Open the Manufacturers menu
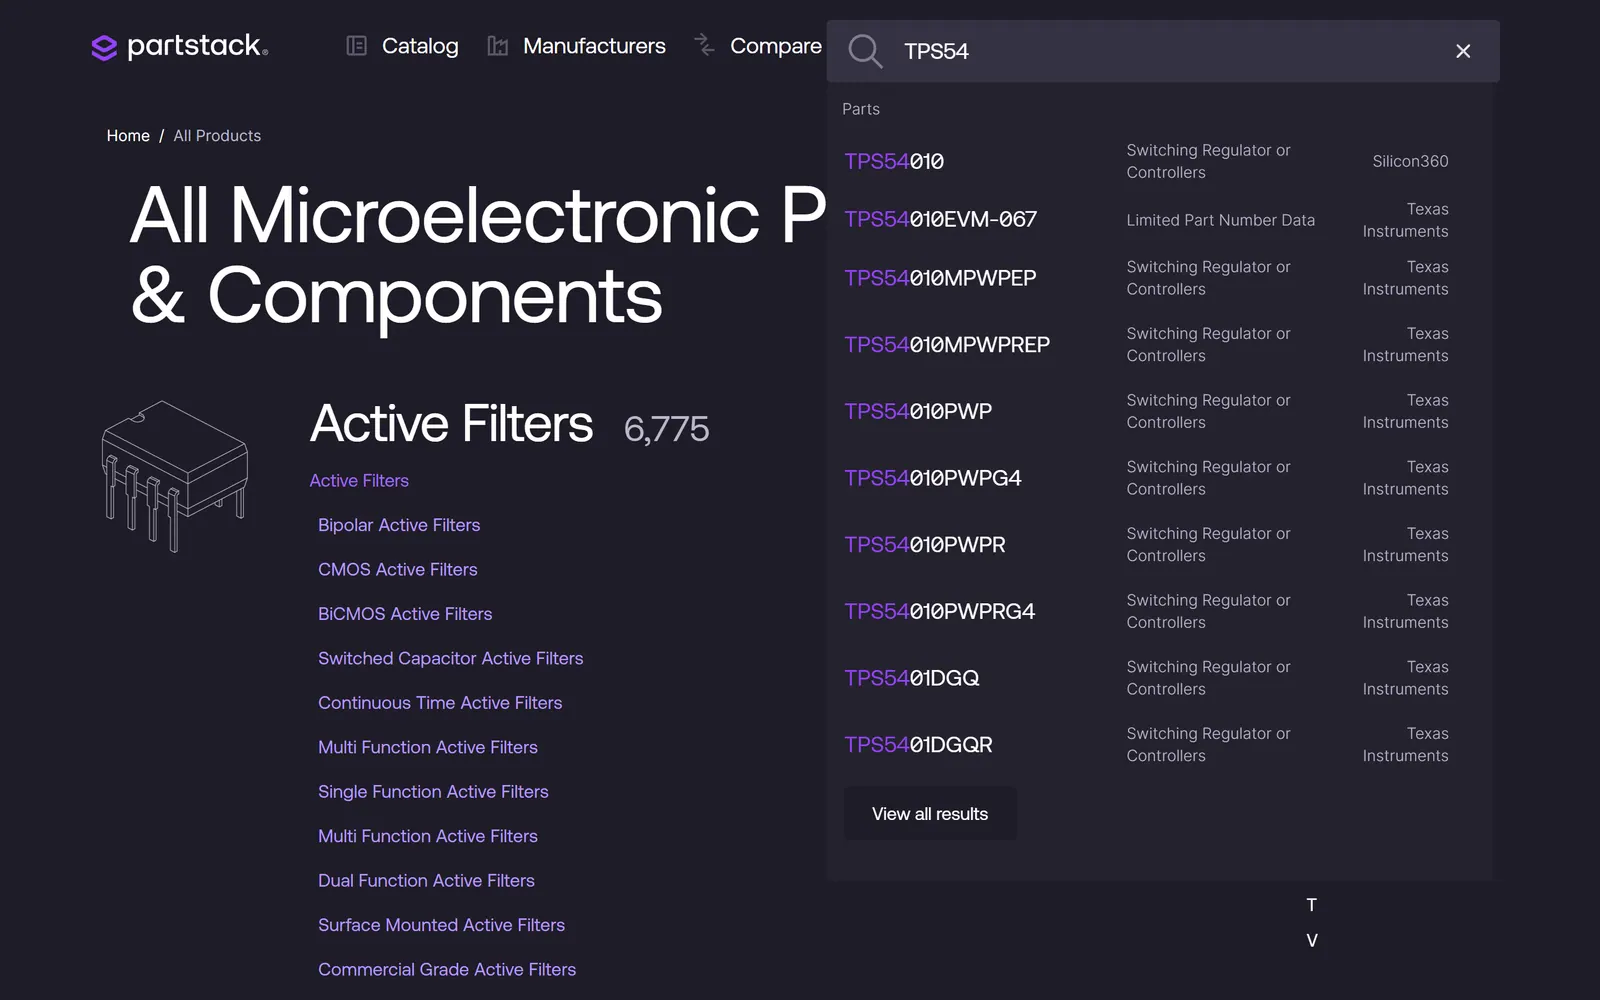 click(x=576, y=46)
